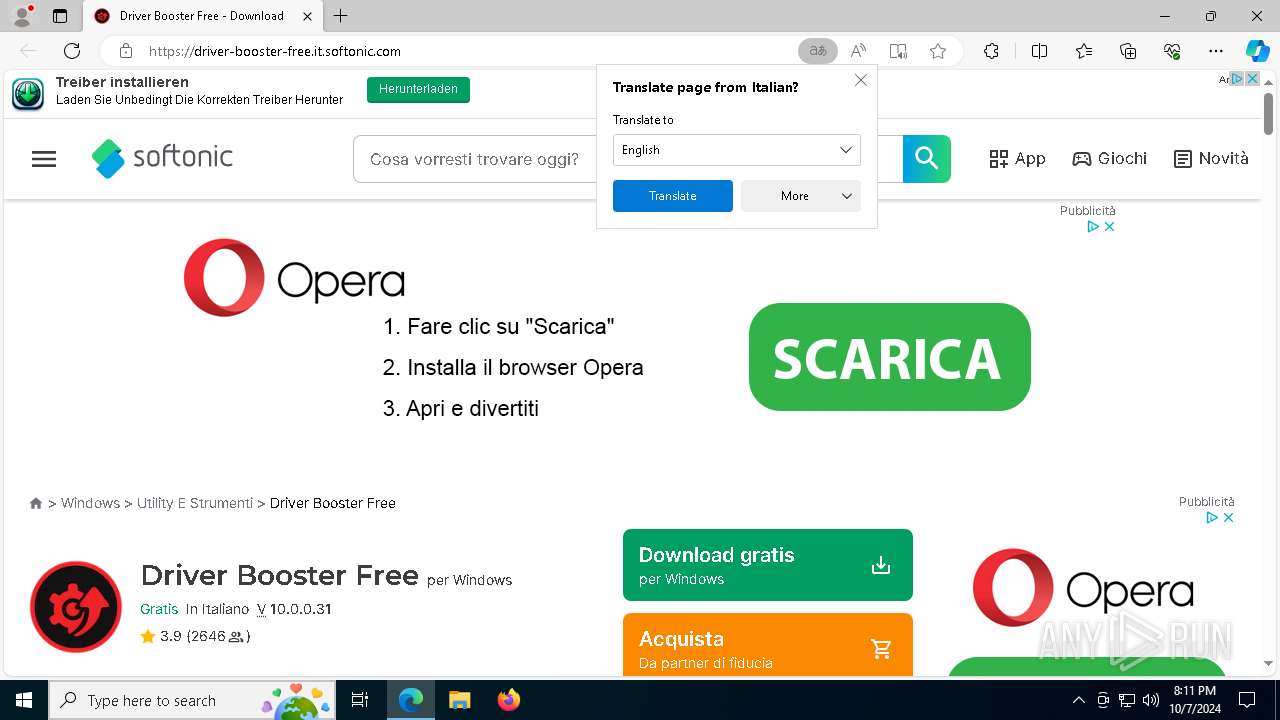Open Browser essentials icon
This screenshot has width=1280, height=720.
tap(1172, 51)
